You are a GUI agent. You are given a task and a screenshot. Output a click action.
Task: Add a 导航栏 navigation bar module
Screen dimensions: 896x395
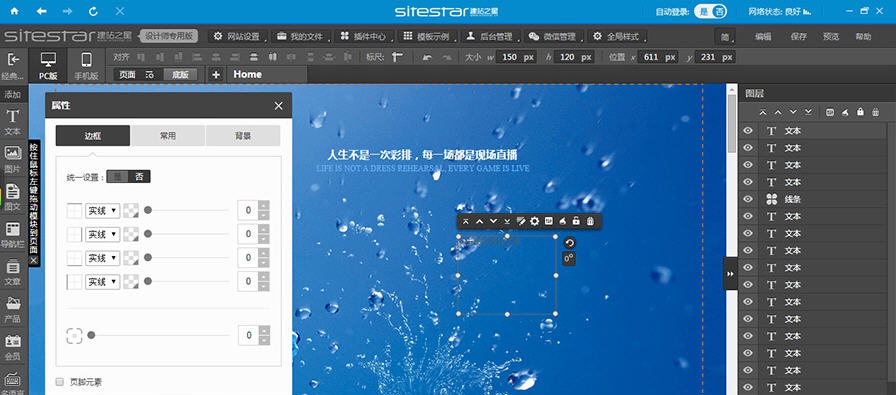[x=13, y=235]
